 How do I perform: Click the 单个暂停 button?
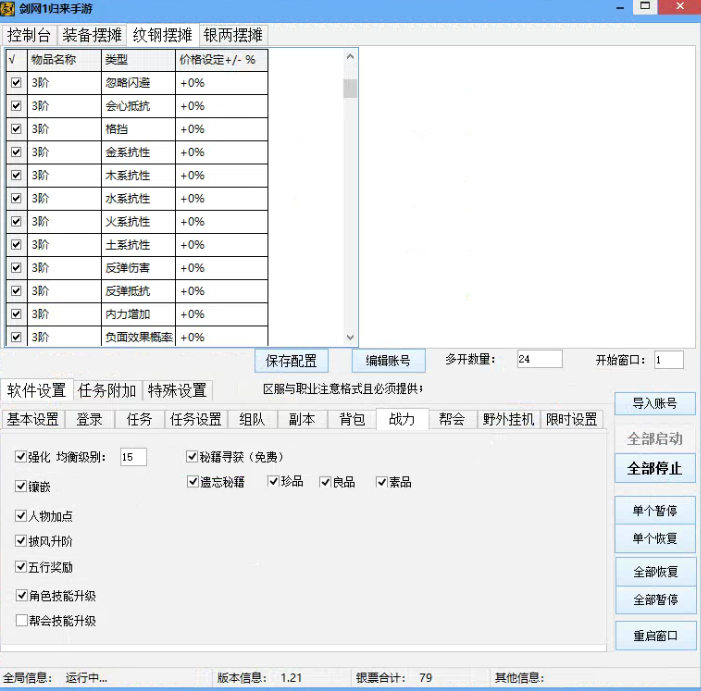[x=655, y=510]
